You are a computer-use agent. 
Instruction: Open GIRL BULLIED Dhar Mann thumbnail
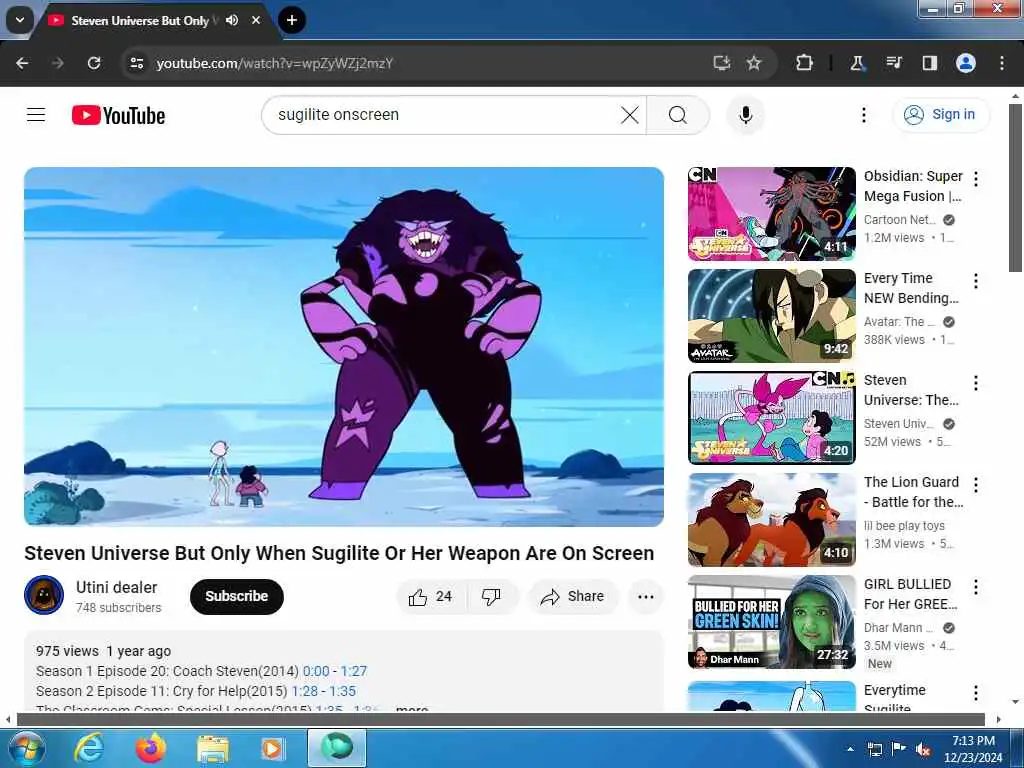772,622
